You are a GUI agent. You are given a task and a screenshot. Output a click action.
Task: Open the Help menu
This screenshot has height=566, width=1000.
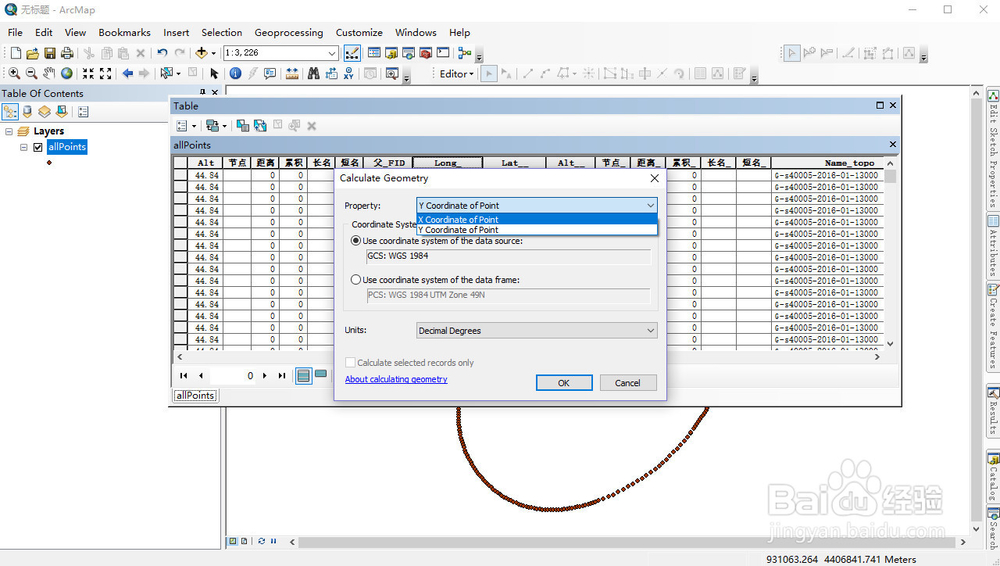pos(459,33)
